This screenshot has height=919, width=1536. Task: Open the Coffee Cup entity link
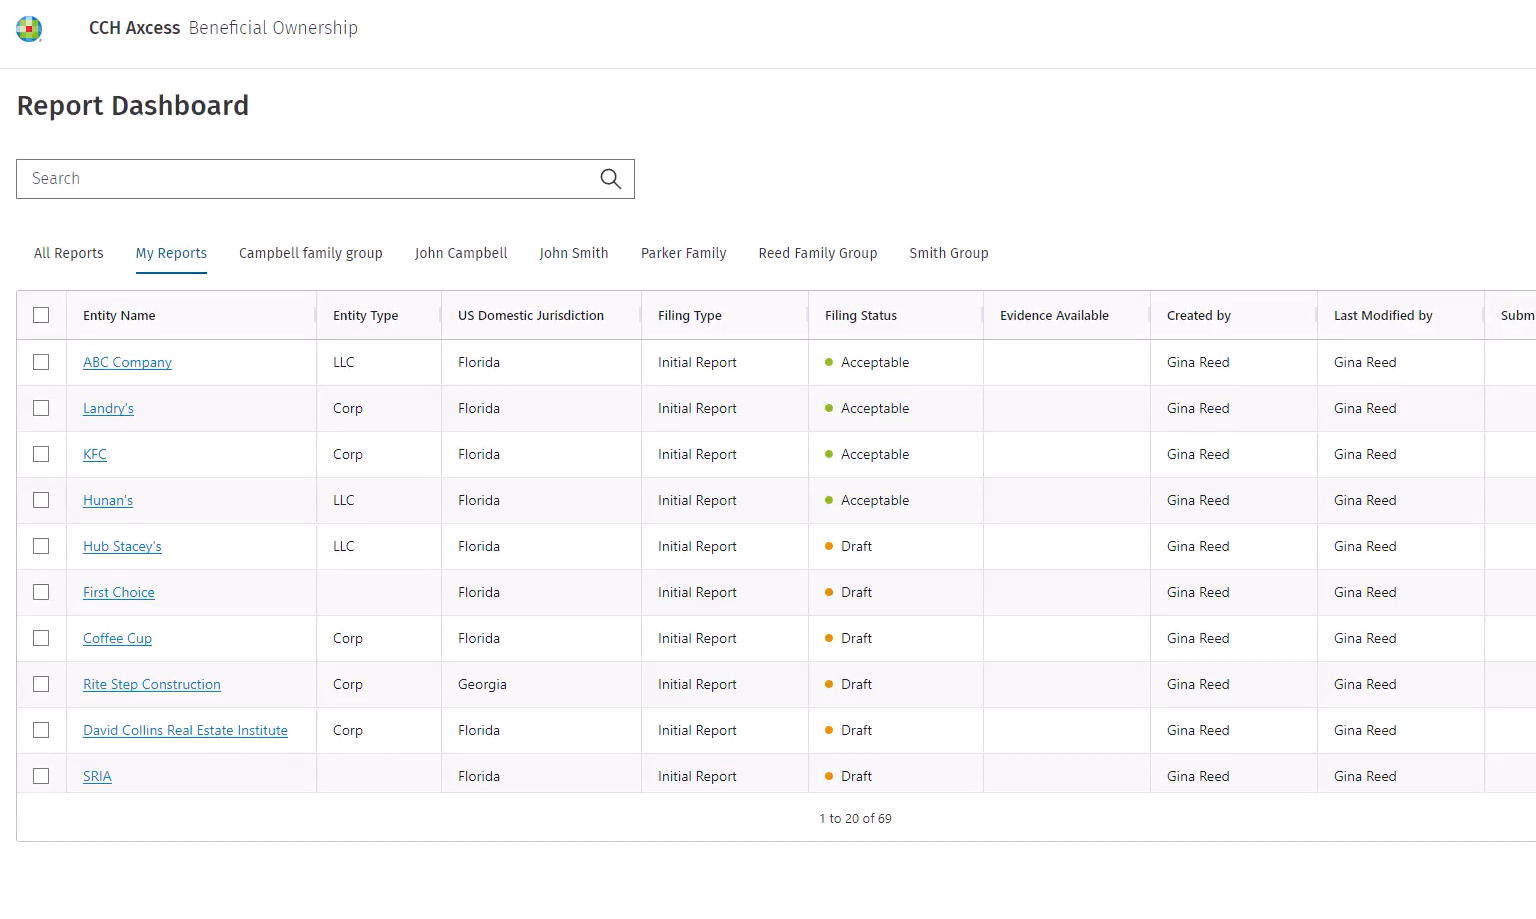tap(117, 638)
